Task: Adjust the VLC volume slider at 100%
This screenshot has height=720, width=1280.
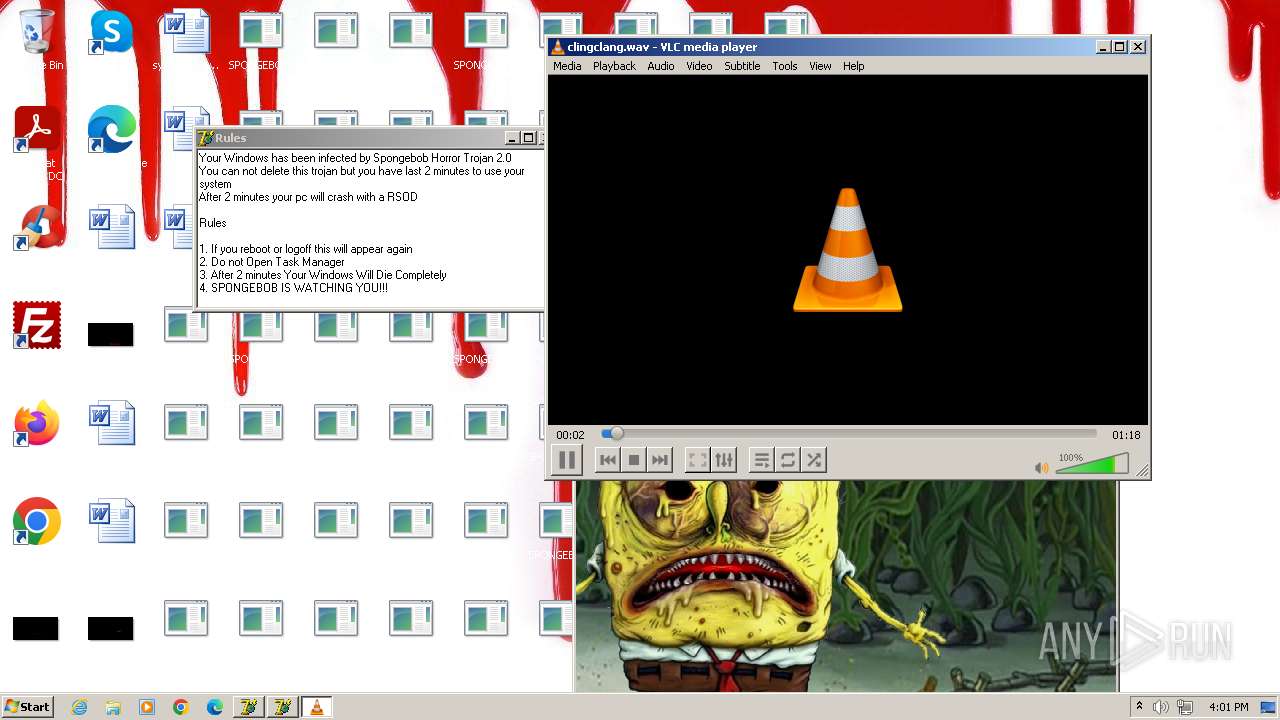Action: pos(1092,464)
